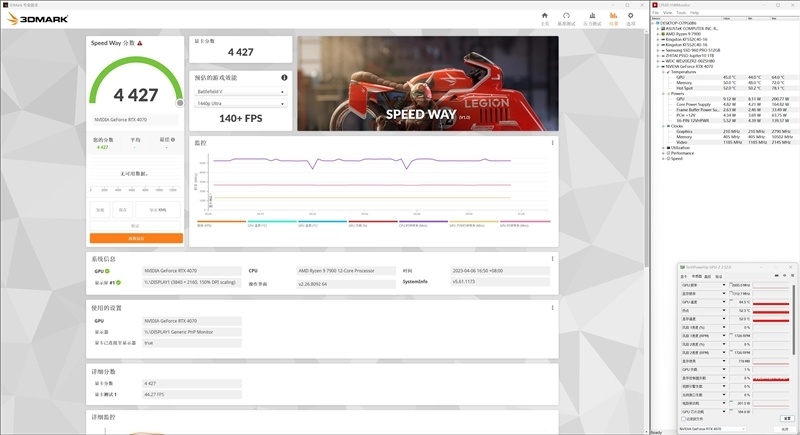Toggle the orange frame rate legend bar
Screen dimensions: 800x435
(221, 221)
